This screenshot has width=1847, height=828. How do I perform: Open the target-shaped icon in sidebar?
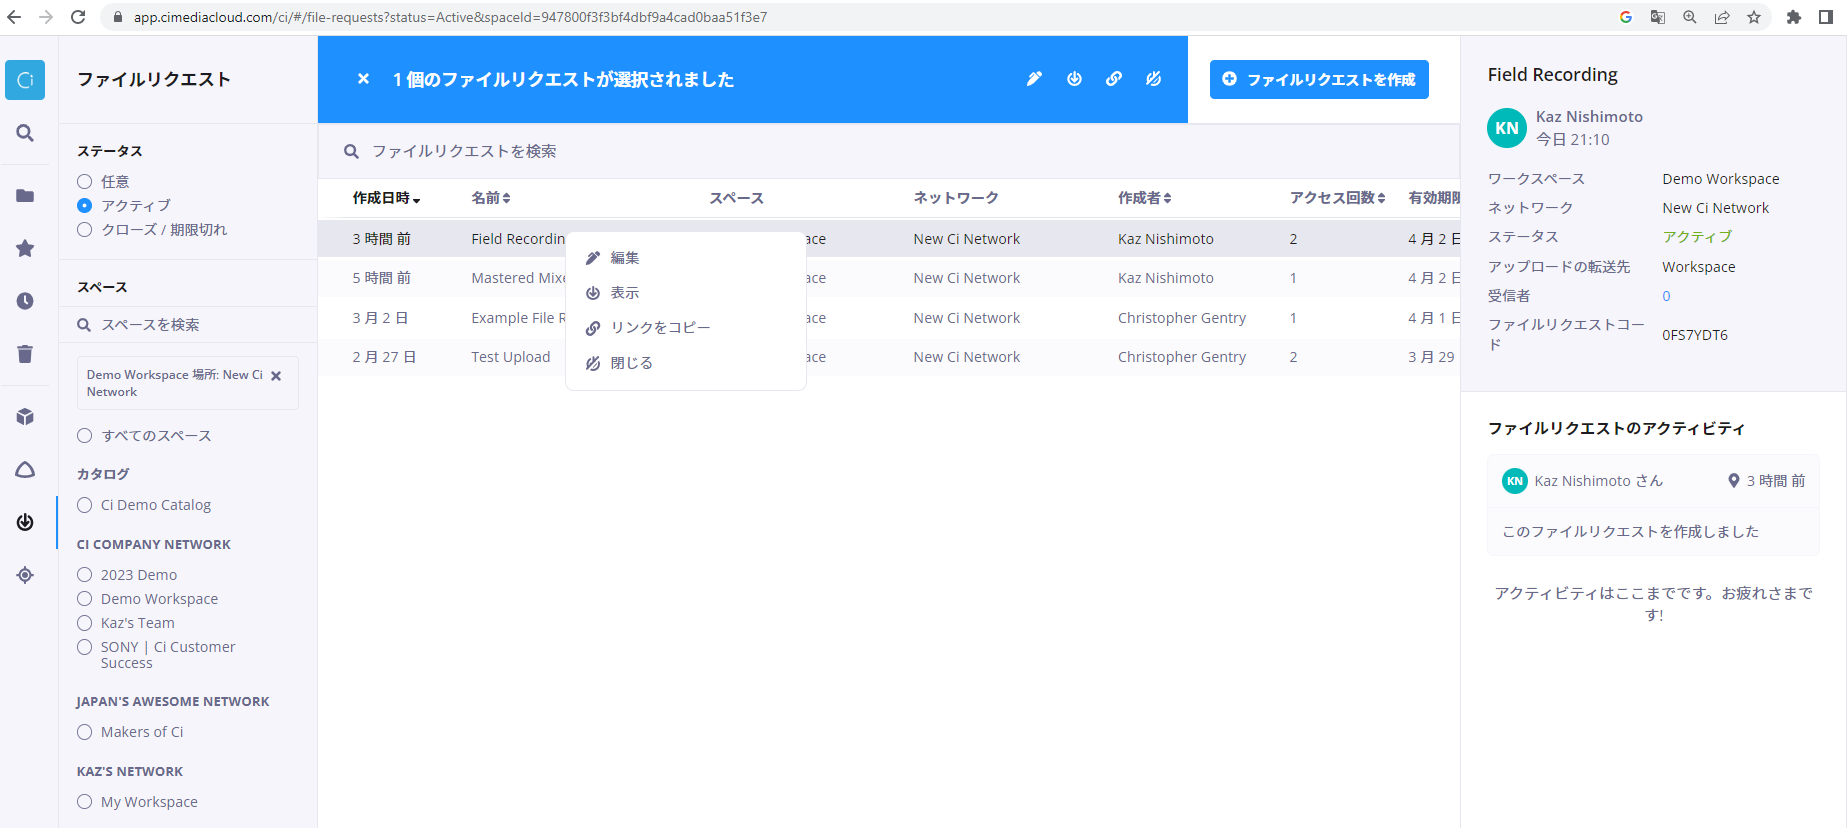click(25, 575)
